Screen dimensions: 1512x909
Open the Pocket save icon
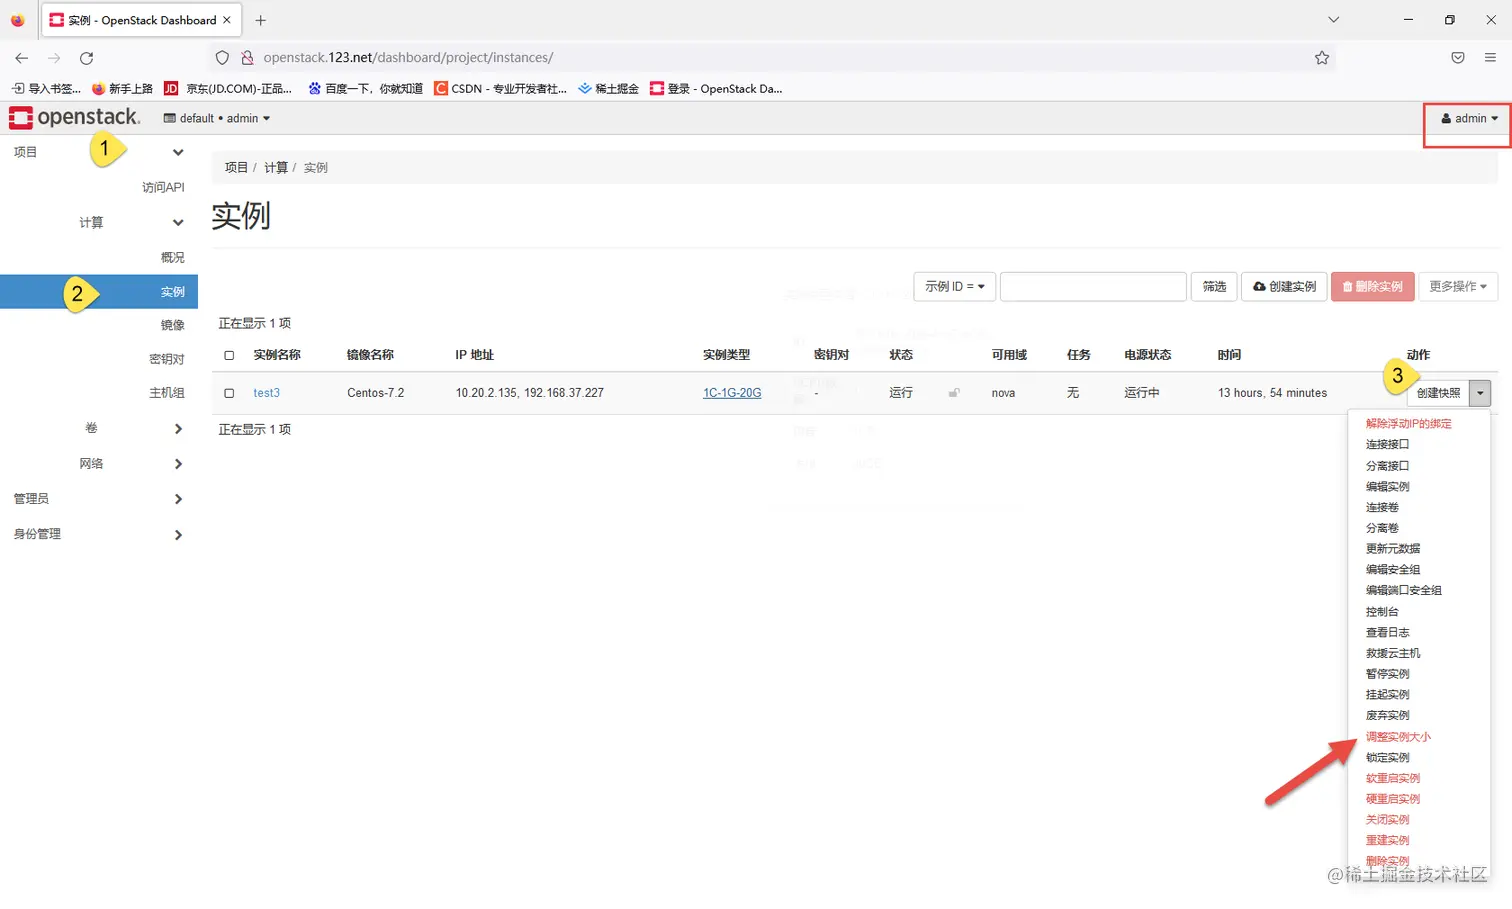tap(1458, 58)
